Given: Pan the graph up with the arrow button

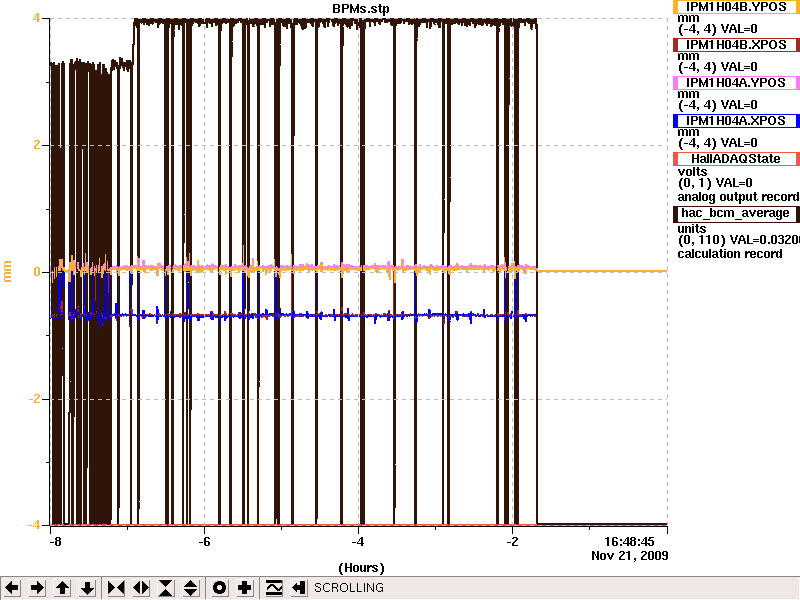Looking at the screenshot, I should point(62,588).
